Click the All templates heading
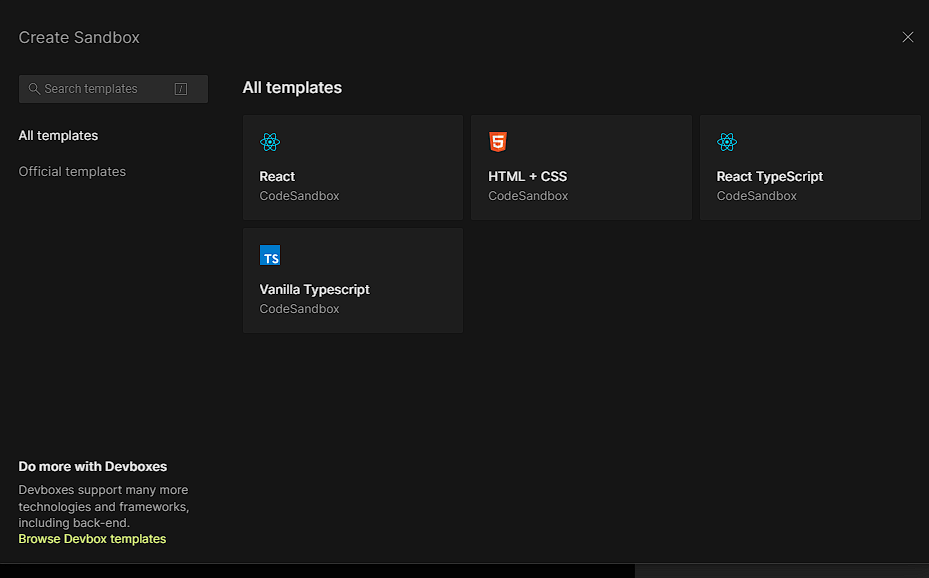The image size is (929, 578). click(x=292, y=87)
